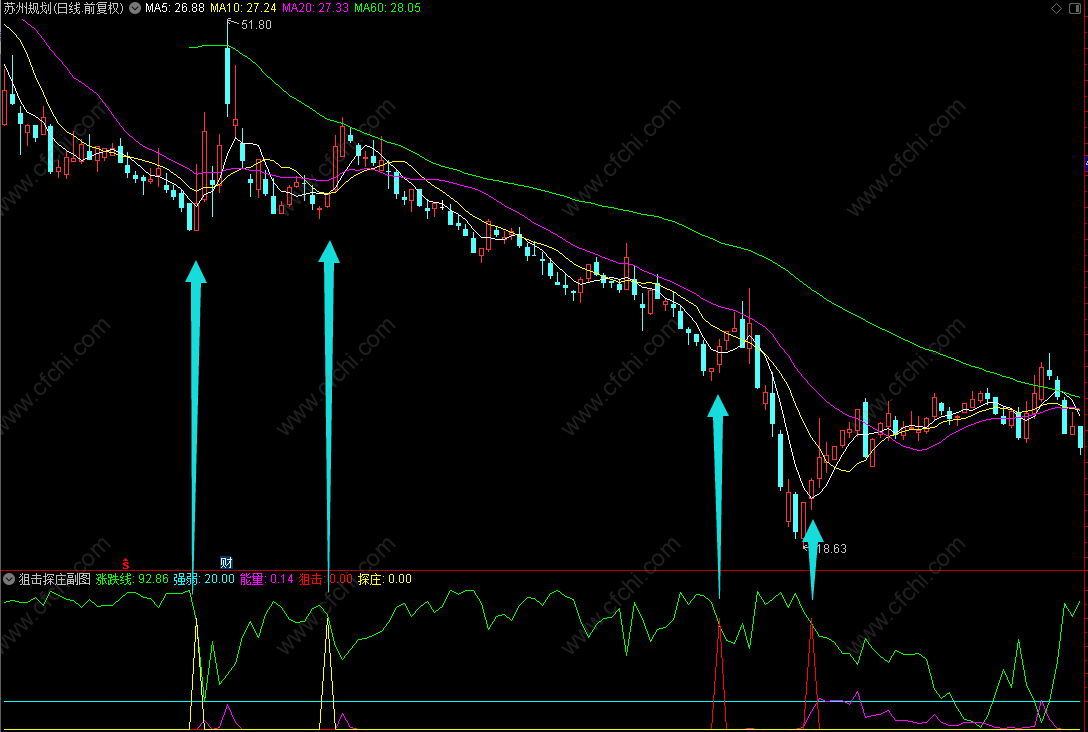1088x732 pixels.
Task: Click the MA60: 28.05 label
Action: [x=387, y=8]
